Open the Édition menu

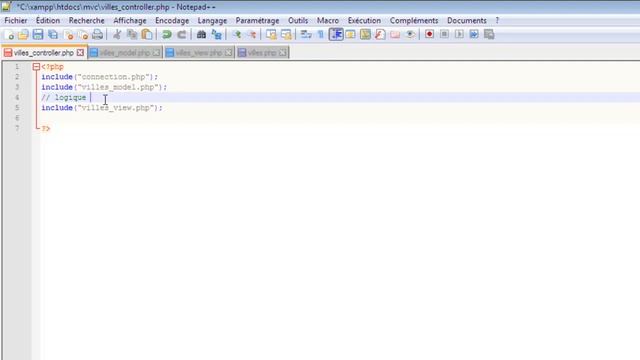pos(48,20)
